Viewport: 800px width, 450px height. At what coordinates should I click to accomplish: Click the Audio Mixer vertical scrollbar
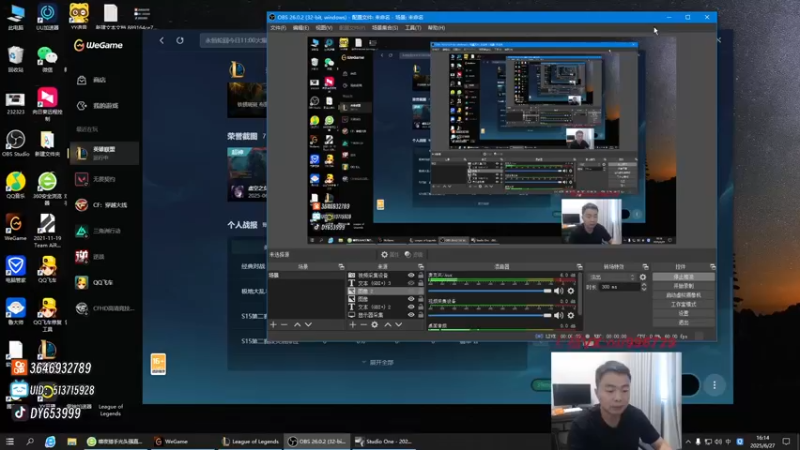[x=581, y=293]
